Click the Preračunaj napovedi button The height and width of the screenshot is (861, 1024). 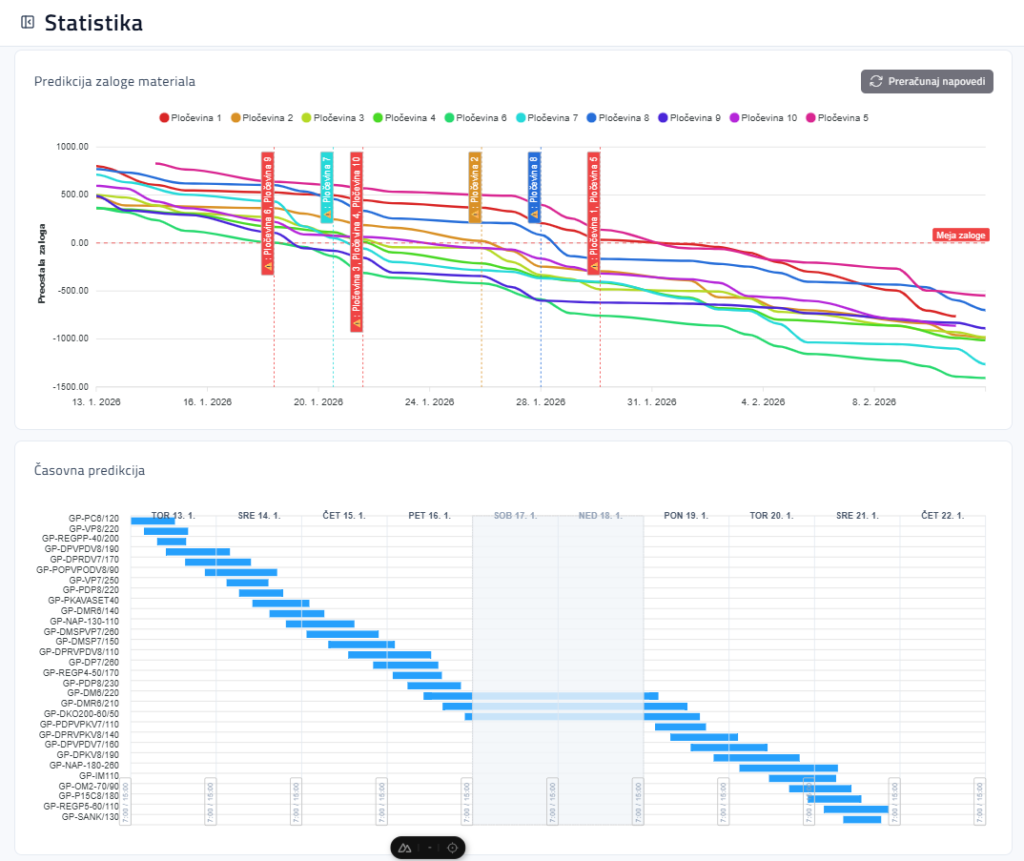point(927,81)
